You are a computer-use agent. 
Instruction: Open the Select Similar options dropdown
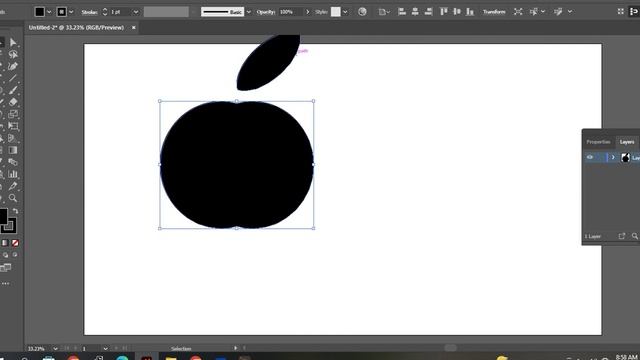[x=543, y=12]
